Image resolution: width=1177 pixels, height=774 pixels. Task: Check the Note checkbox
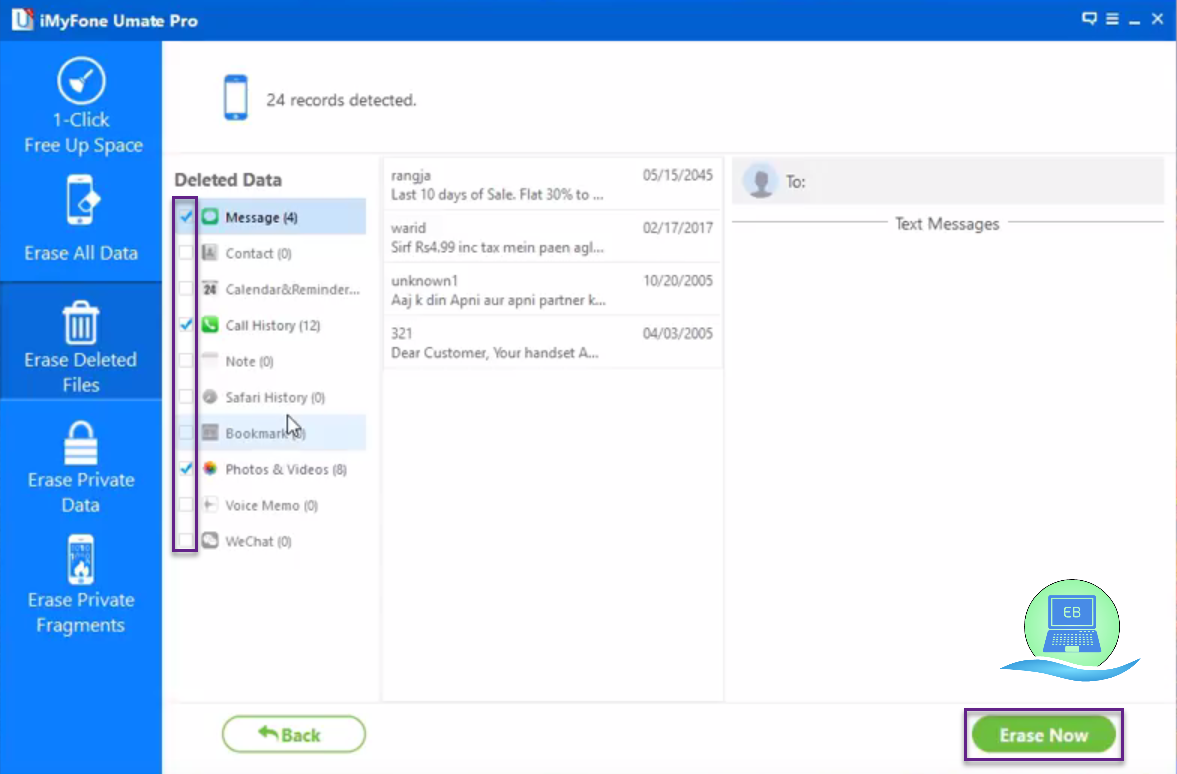(185, 361)
